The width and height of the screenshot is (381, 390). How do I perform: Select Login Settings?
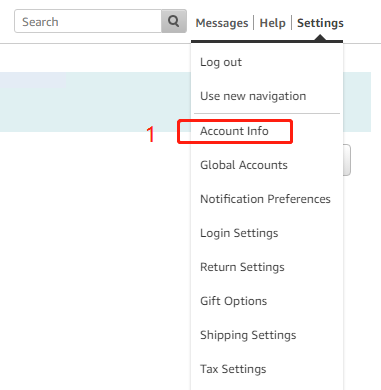239,233
